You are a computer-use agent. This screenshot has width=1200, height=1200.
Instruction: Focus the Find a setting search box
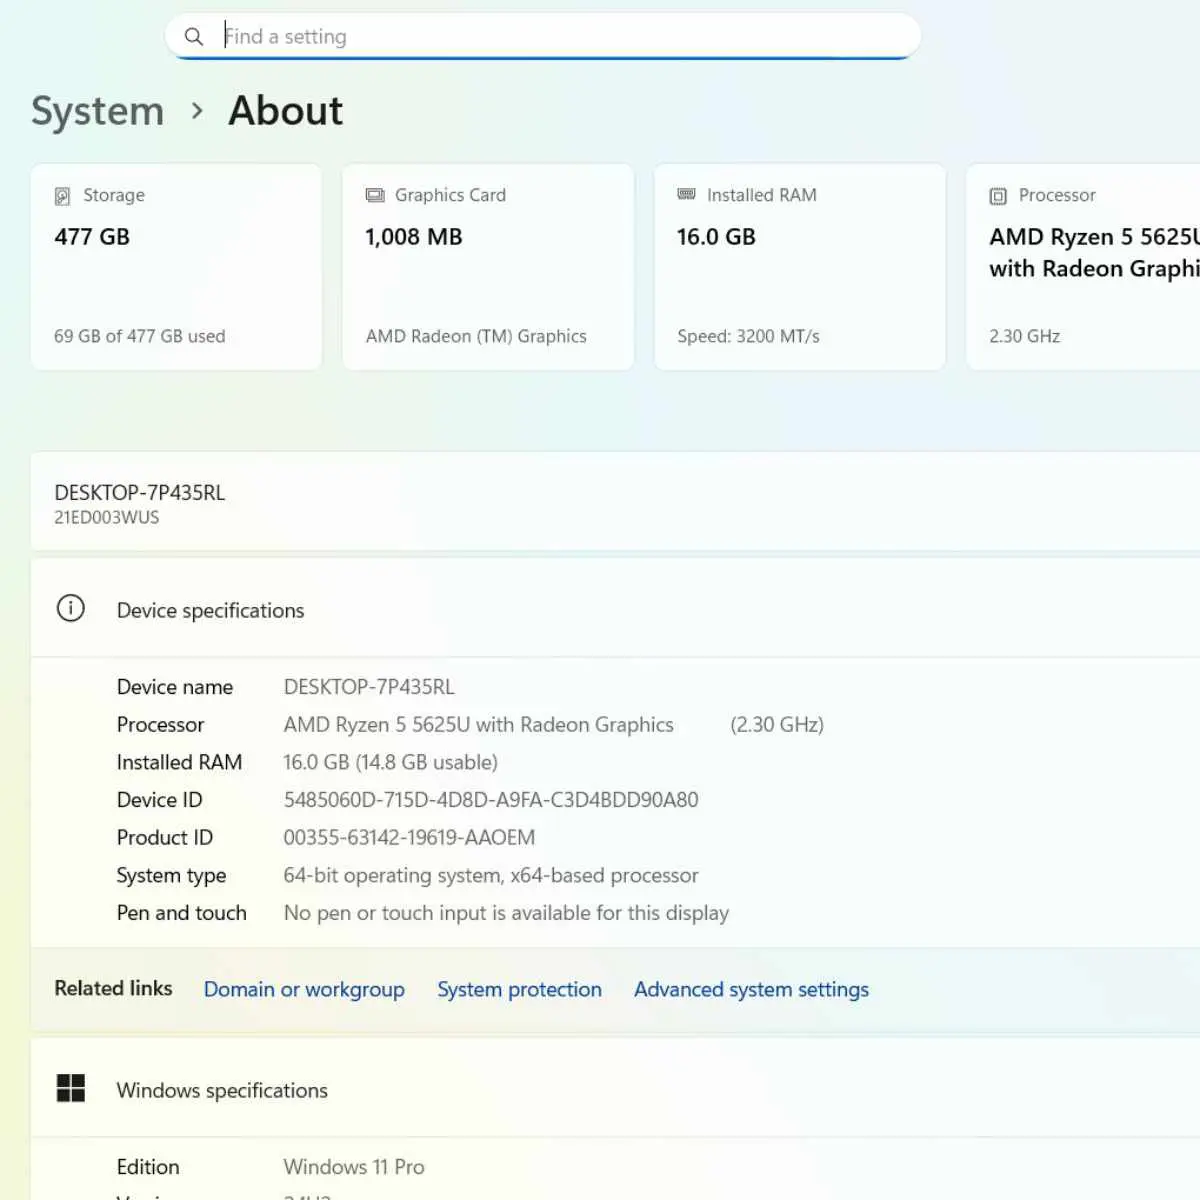point(543,37)
